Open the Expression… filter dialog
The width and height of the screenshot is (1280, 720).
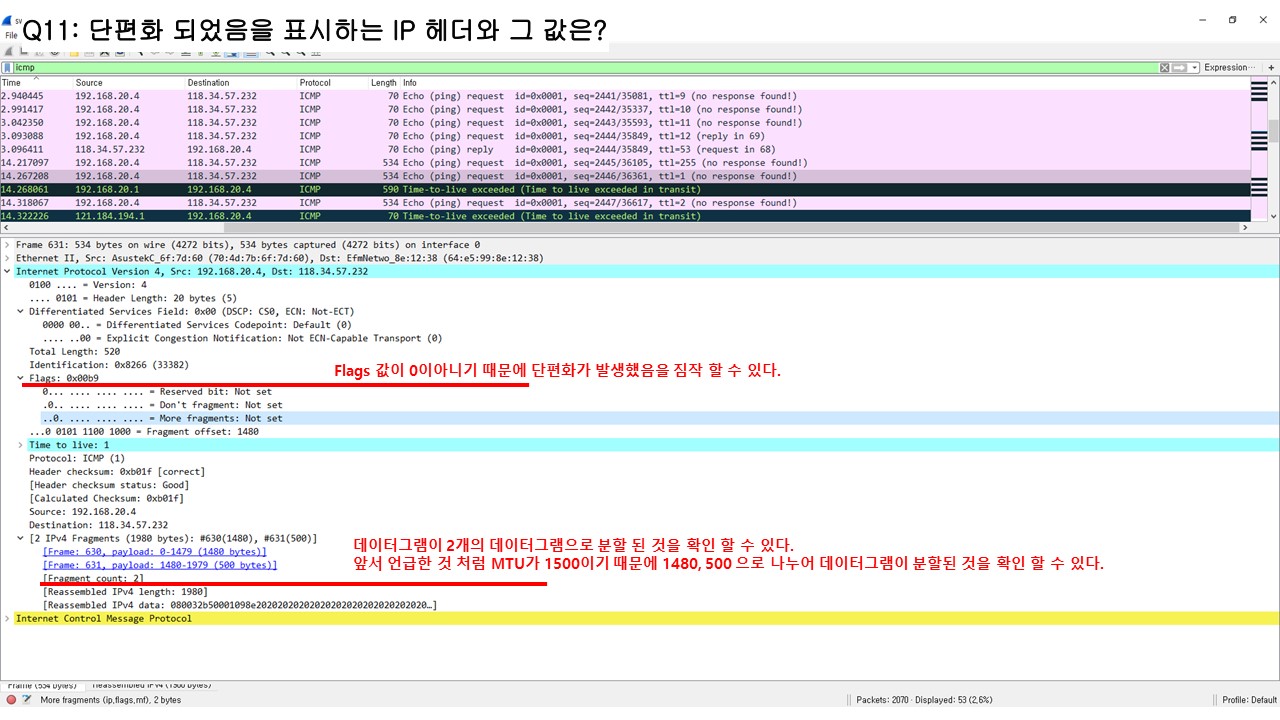[1229, 68]
